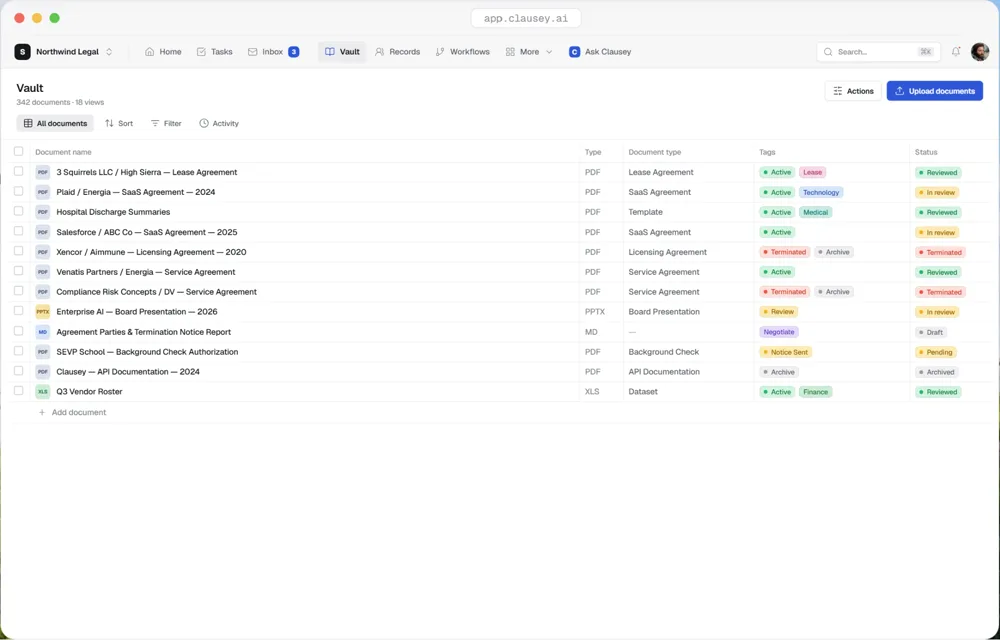Image resolution: width=1000 pixels, height=640 pixels.
Task: Check the Enterprise AI Board Presentation checkbox
Action: 18,311
